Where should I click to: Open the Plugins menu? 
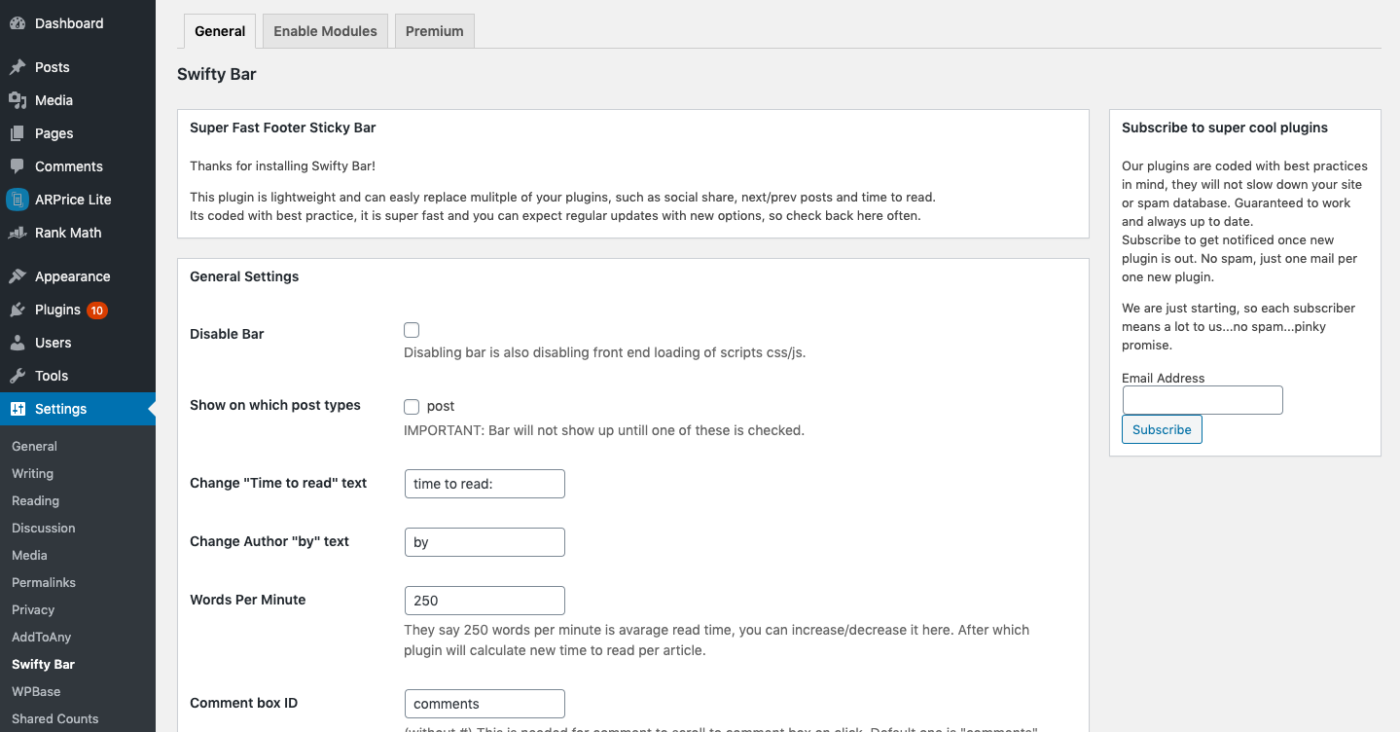click(78, 309)
